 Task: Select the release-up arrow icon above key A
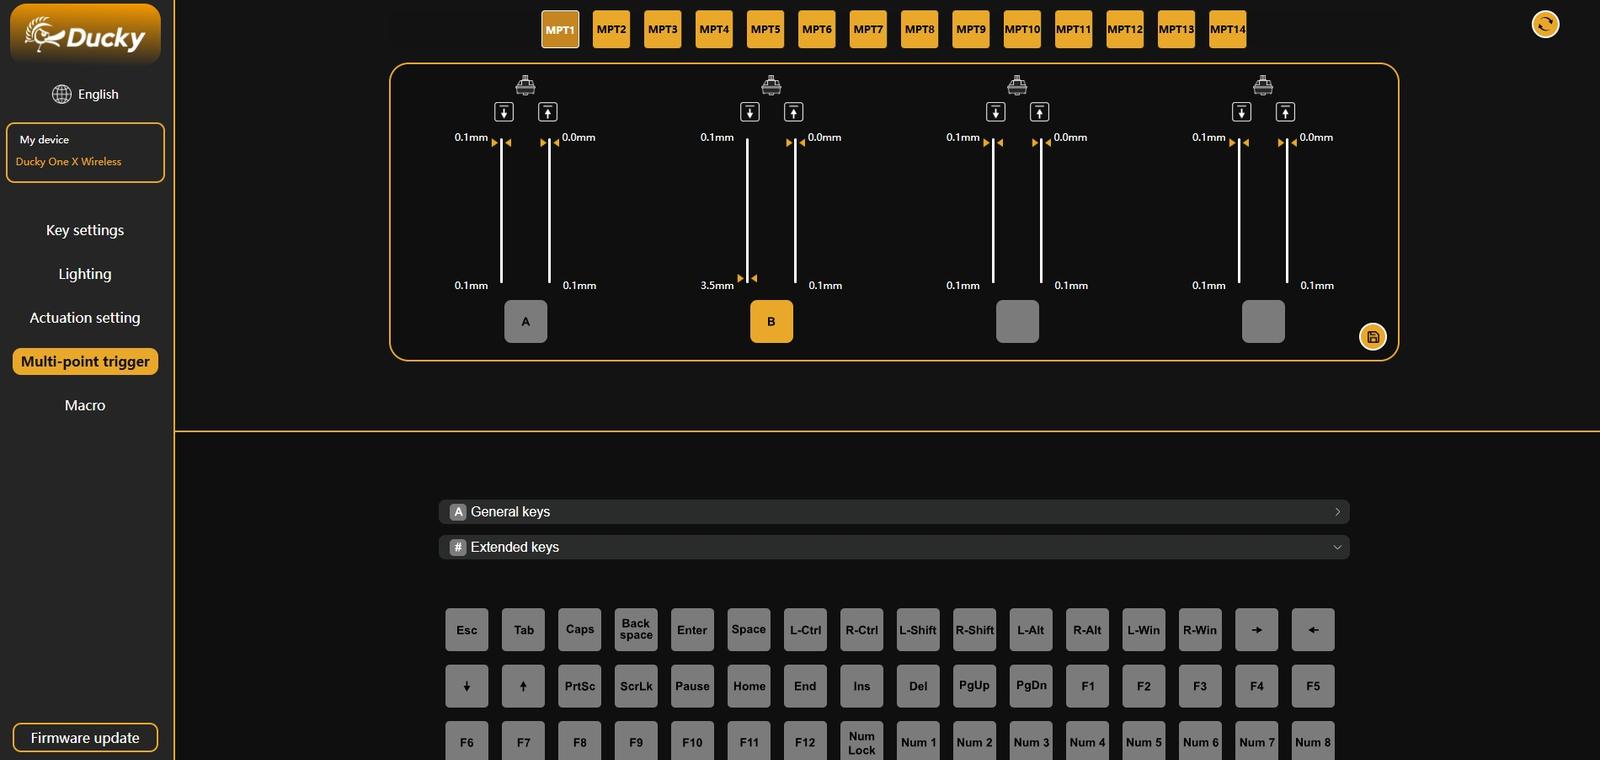tap(548, 112)
